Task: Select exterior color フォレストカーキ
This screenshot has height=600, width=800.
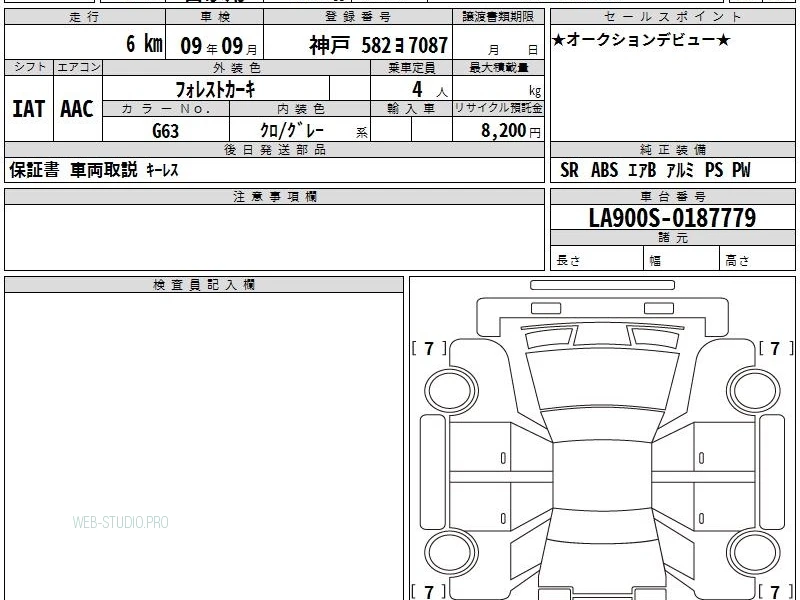Action: click(x=215, y=89)
